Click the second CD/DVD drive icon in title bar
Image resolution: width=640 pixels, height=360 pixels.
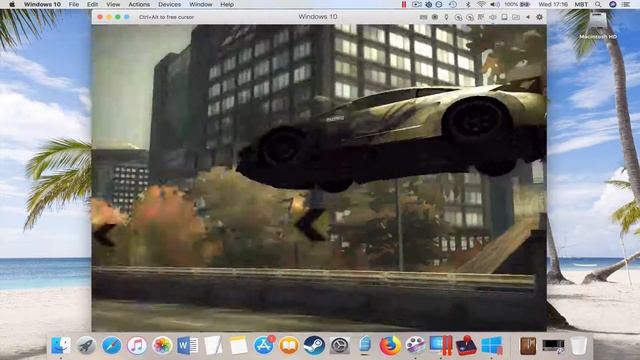pos(470,17)
